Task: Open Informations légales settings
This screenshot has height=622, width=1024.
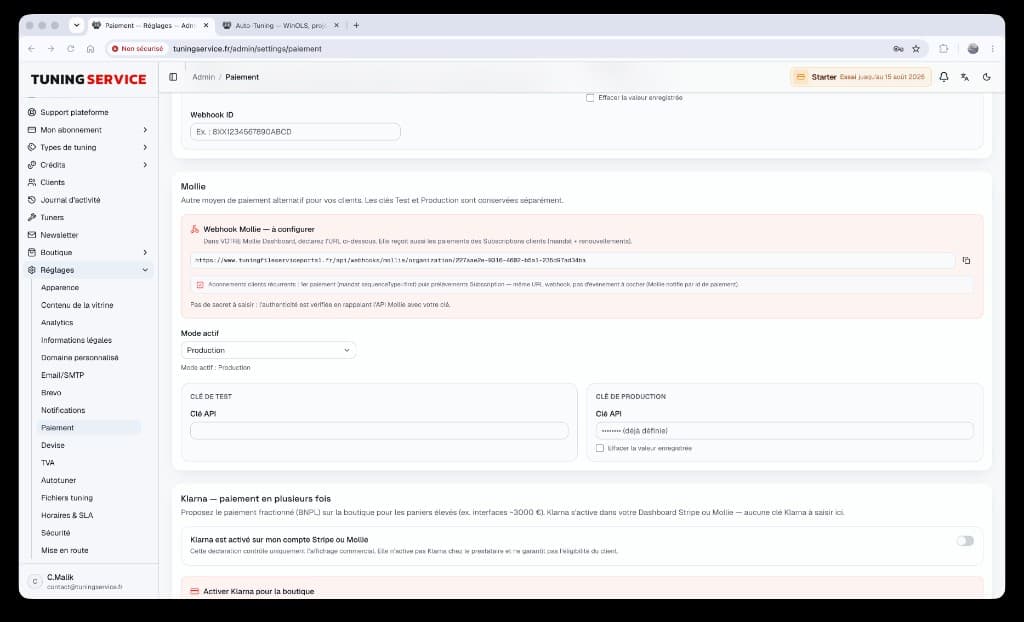Action: coord(76,340)
